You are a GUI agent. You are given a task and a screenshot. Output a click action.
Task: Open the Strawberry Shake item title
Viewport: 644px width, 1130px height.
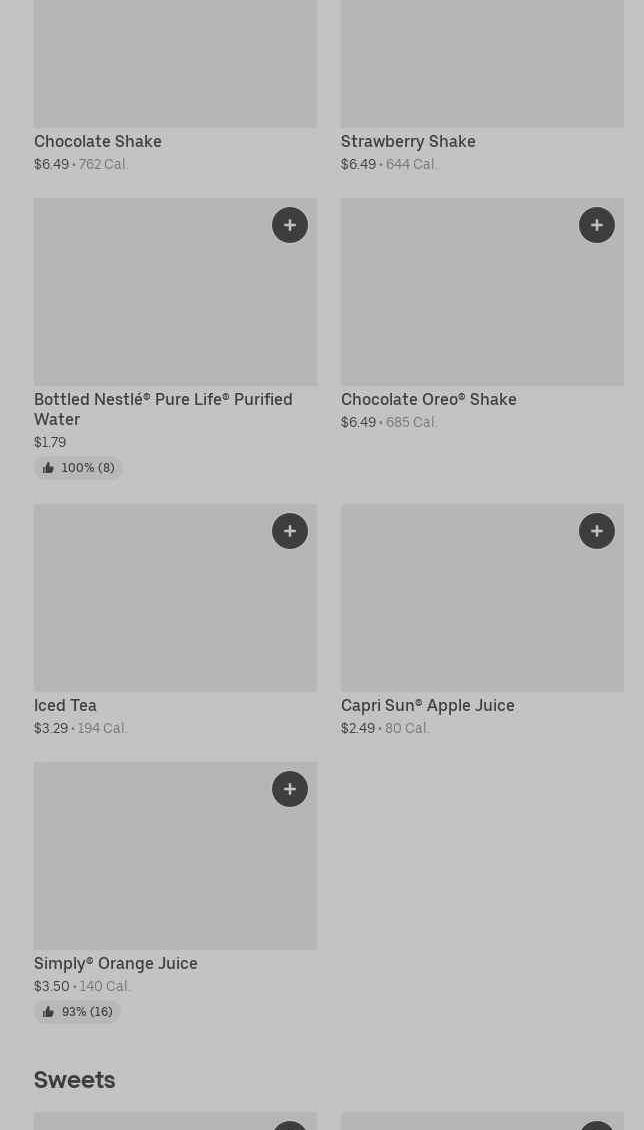tap(408, 142)
